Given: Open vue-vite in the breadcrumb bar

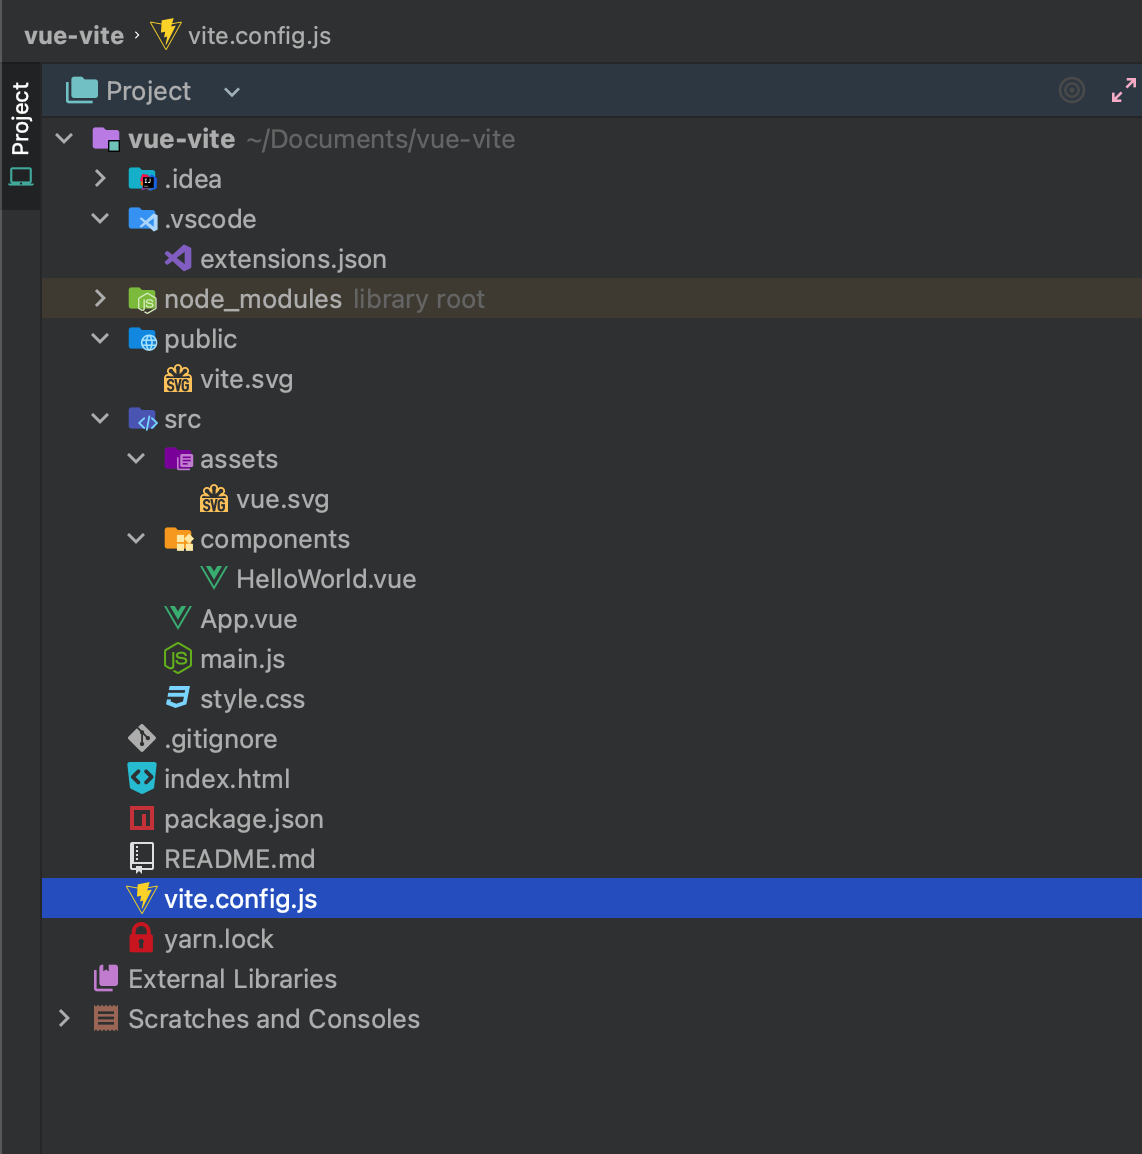Looking at the screenshot, I should pyautogui.click(x=74, y=33).
